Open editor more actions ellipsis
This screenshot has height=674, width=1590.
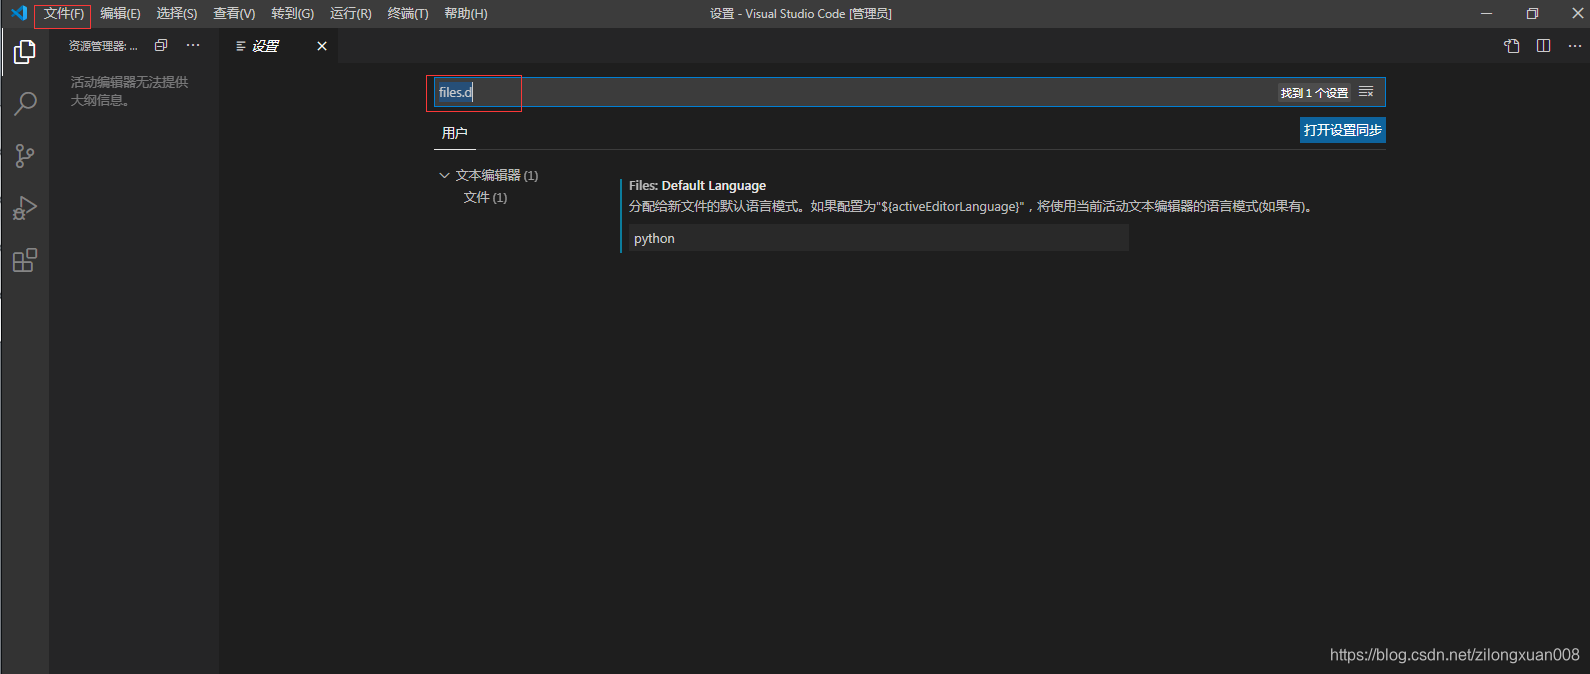click(x=1575, y=46)
